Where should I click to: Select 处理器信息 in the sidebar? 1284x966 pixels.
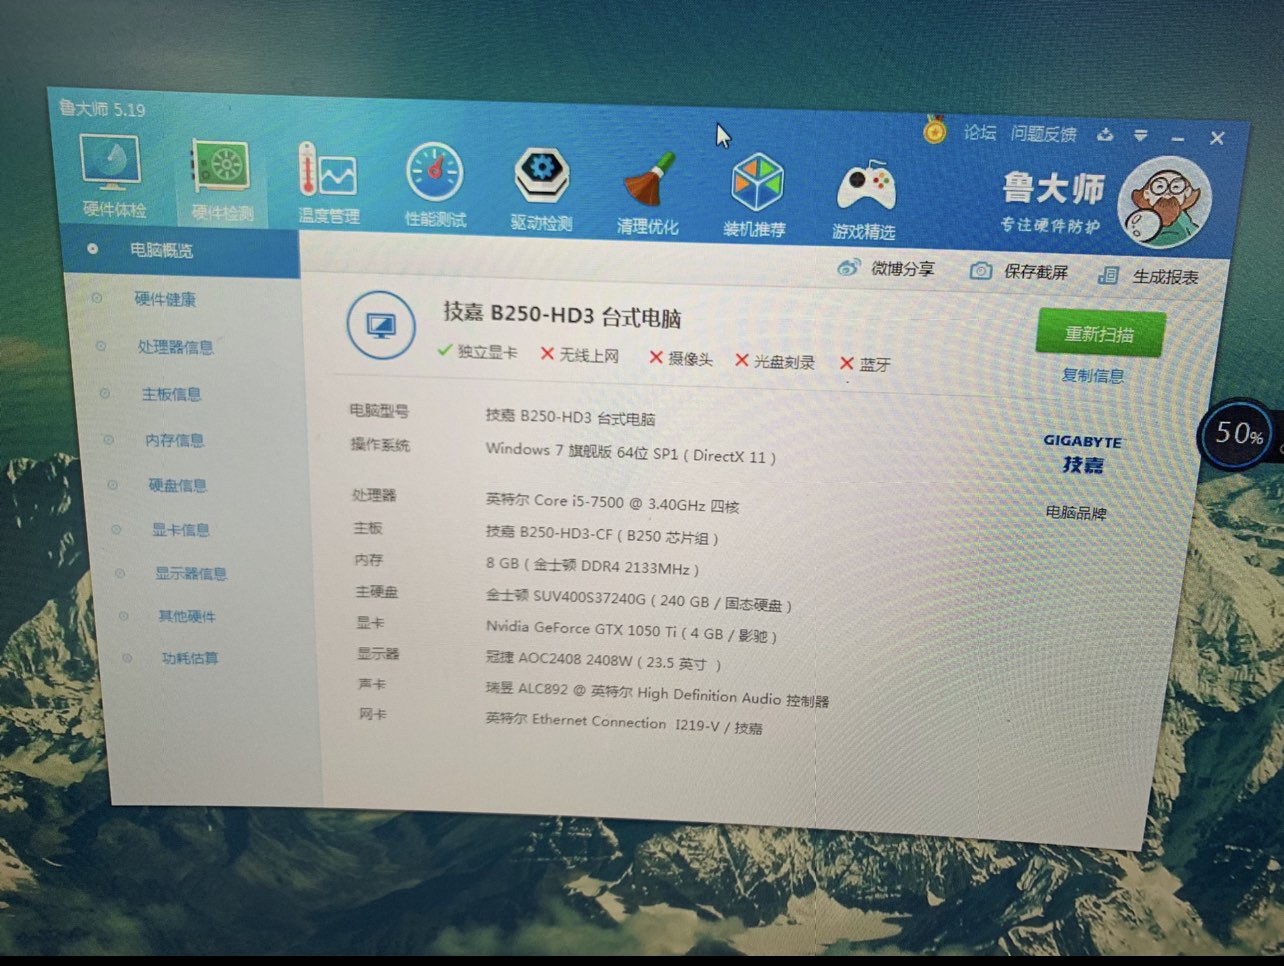[175, 347]
